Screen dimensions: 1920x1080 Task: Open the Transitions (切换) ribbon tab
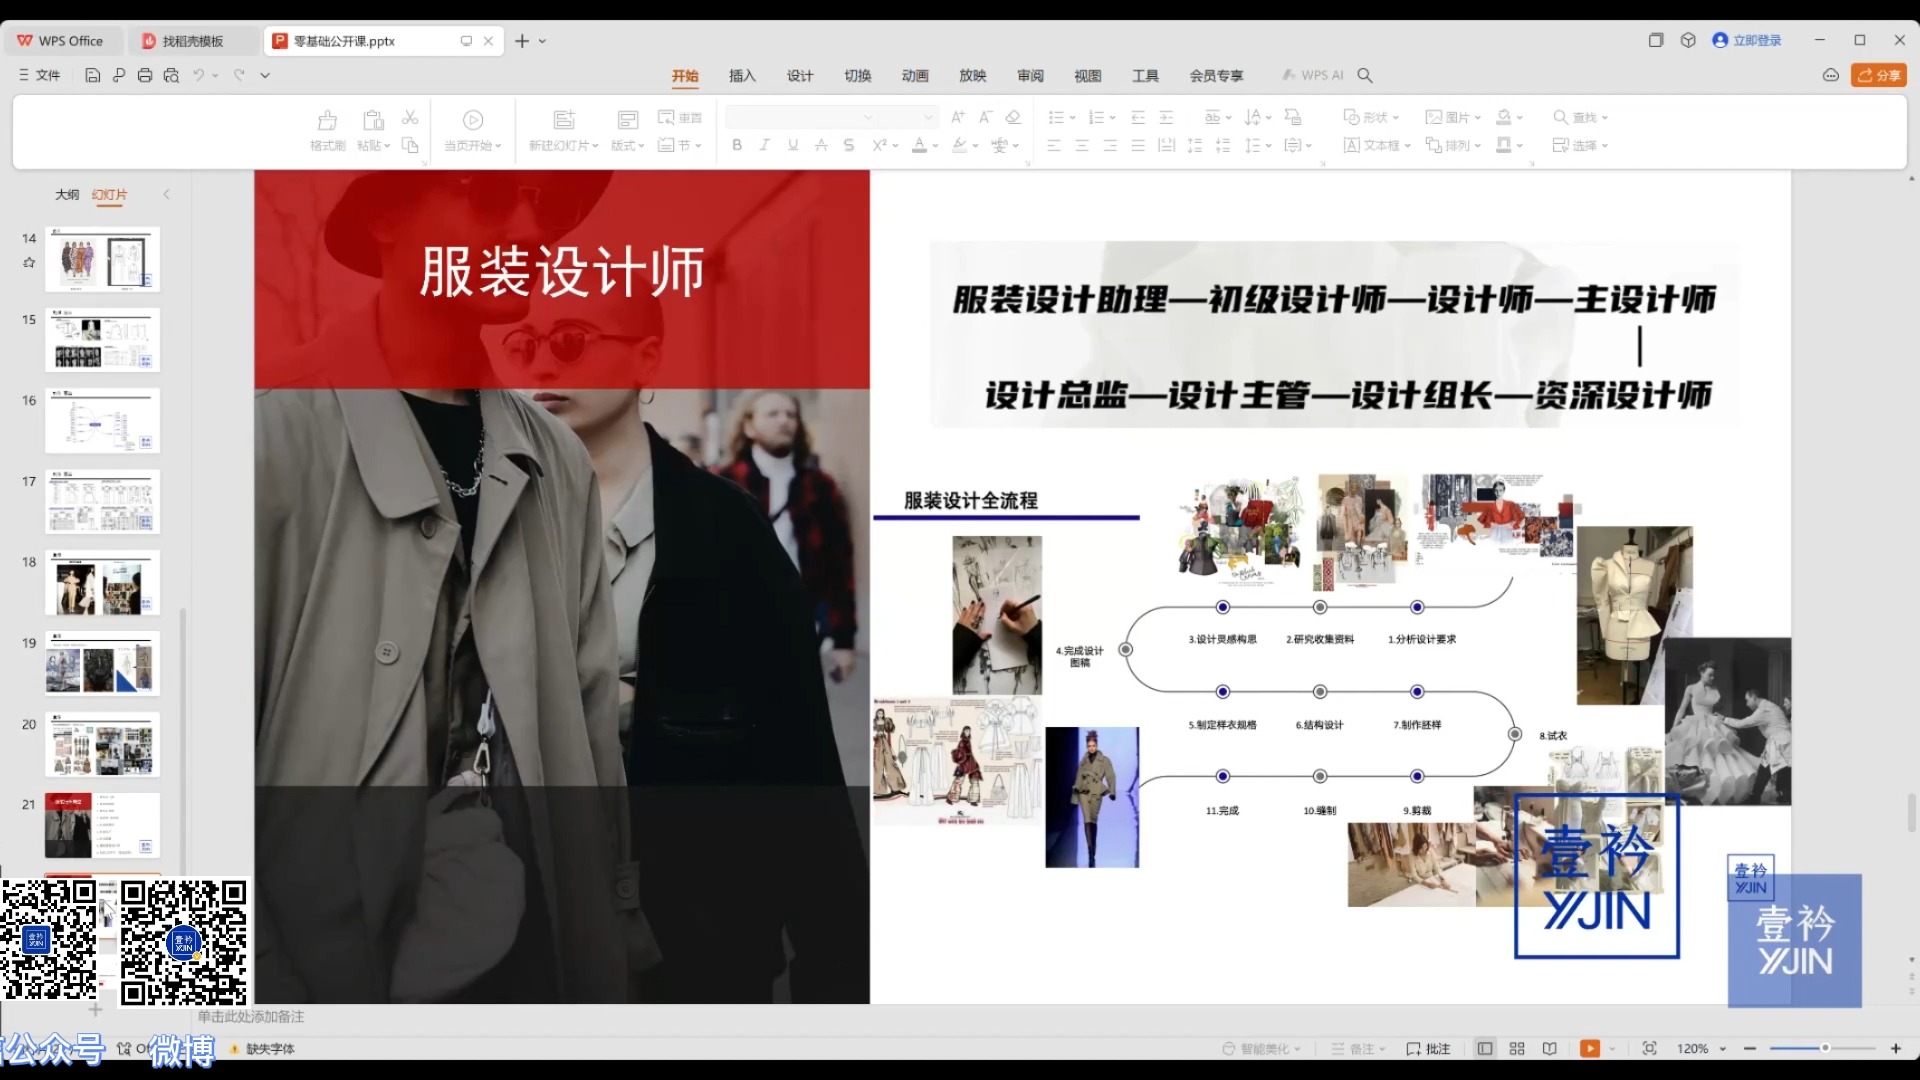point(858,75)
